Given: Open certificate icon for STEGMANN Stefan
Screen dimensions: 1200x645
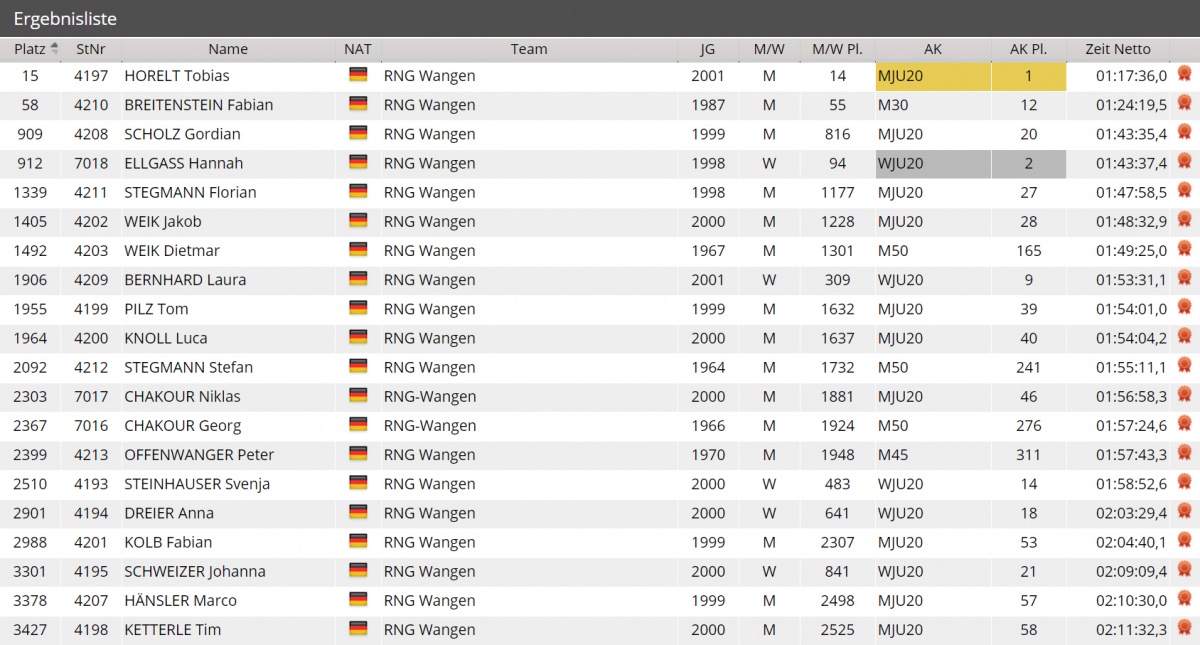Looking at the screenshot, I should [1185, 365].
